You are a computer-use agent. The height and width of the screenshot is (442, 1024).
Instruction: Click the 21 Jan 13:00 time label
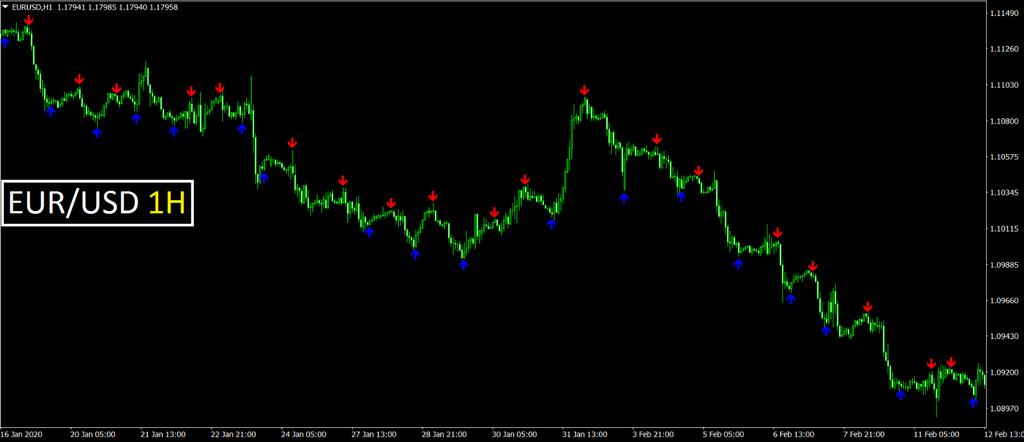tap(163, 434)
